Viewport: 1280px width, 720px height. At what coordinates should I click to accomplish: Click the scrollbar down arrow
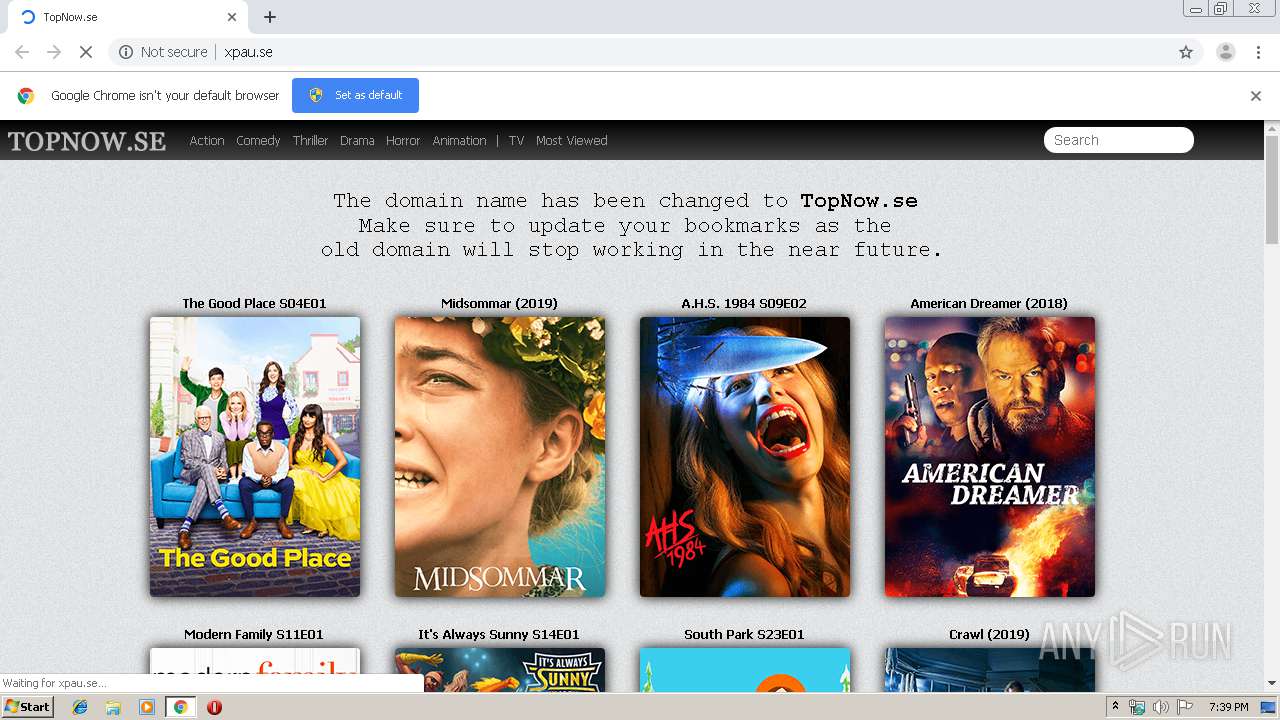1272,683
